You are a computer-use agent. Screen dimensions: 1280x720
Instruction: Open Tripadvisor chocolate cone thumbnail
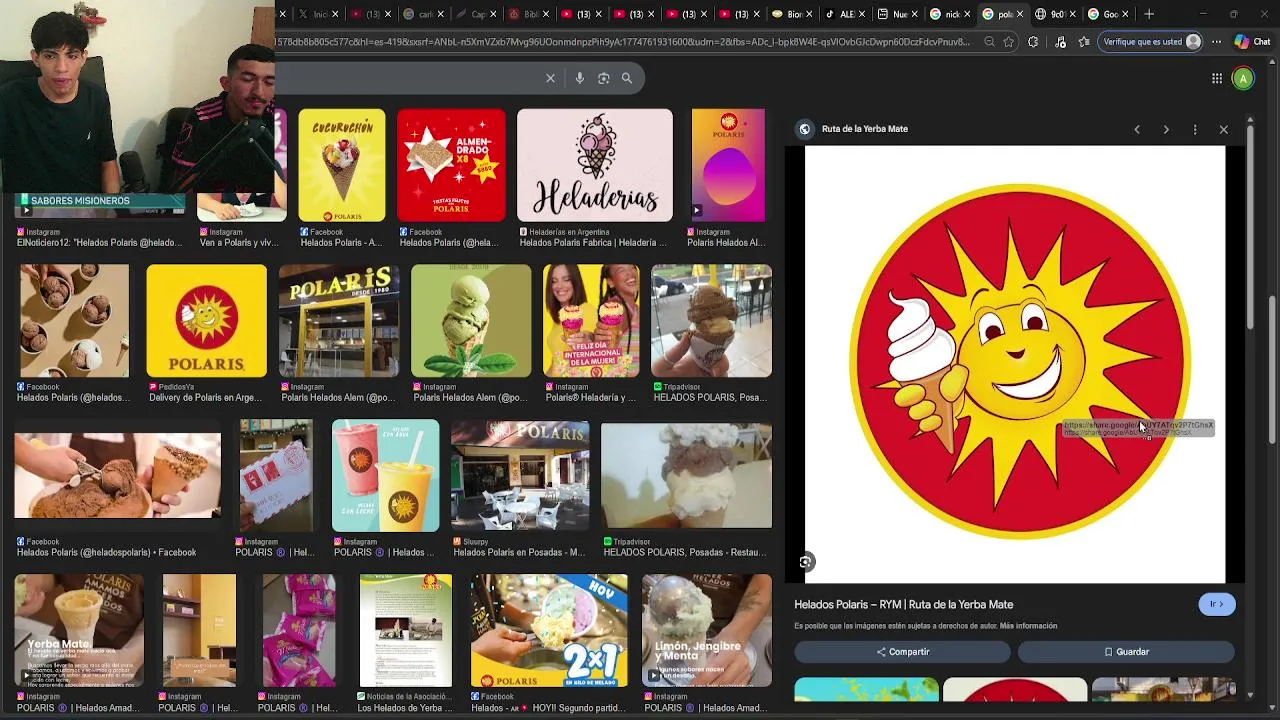pyautogui.click(x=711, y=320)
